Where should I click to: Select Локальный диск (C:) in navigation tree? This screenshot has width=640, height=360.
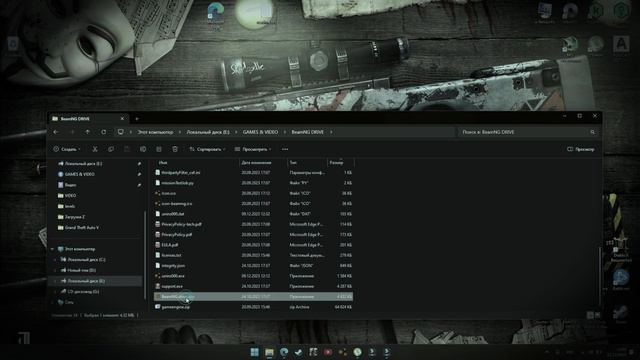coord(86,260)
